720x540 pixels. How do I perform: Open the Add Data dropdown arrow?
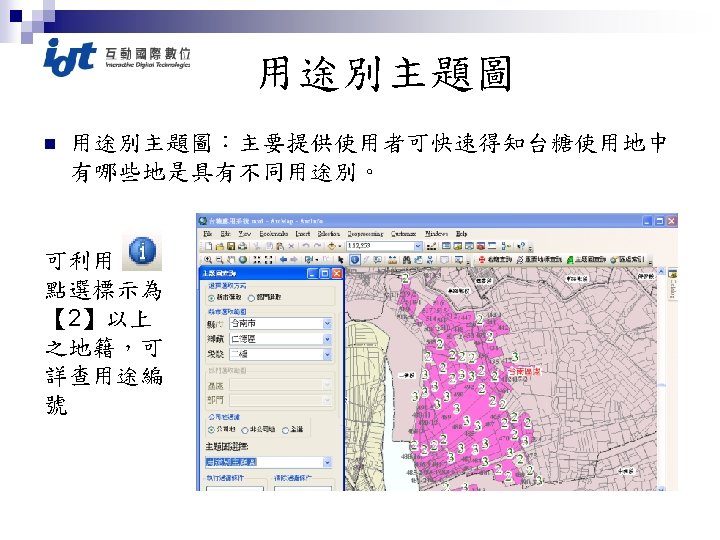click(340, 247)
